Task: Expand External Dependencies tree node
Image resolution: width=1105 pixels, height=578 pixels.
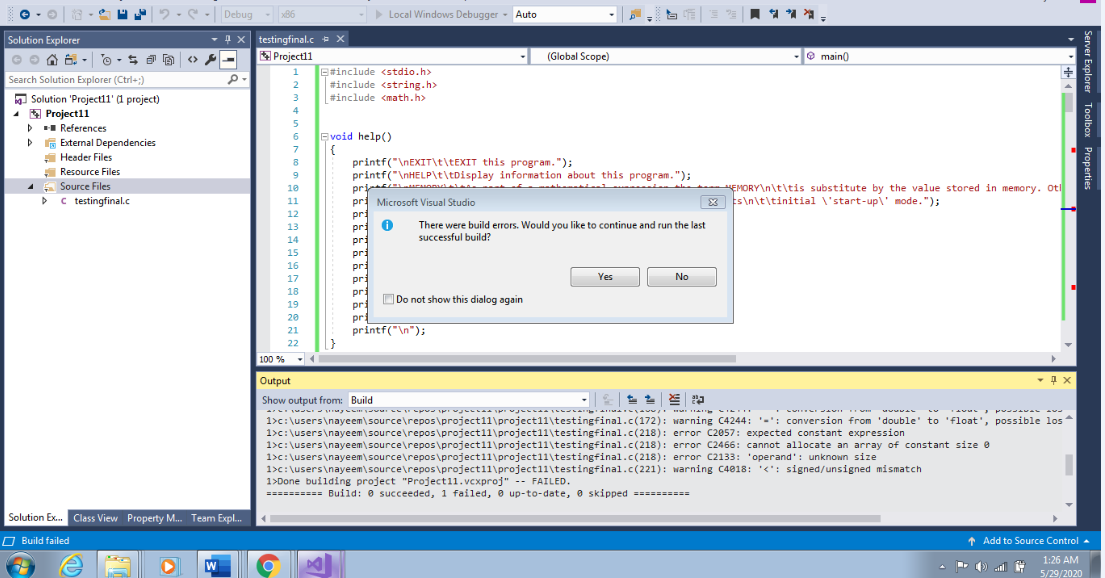Action: [x=30, y=142]
